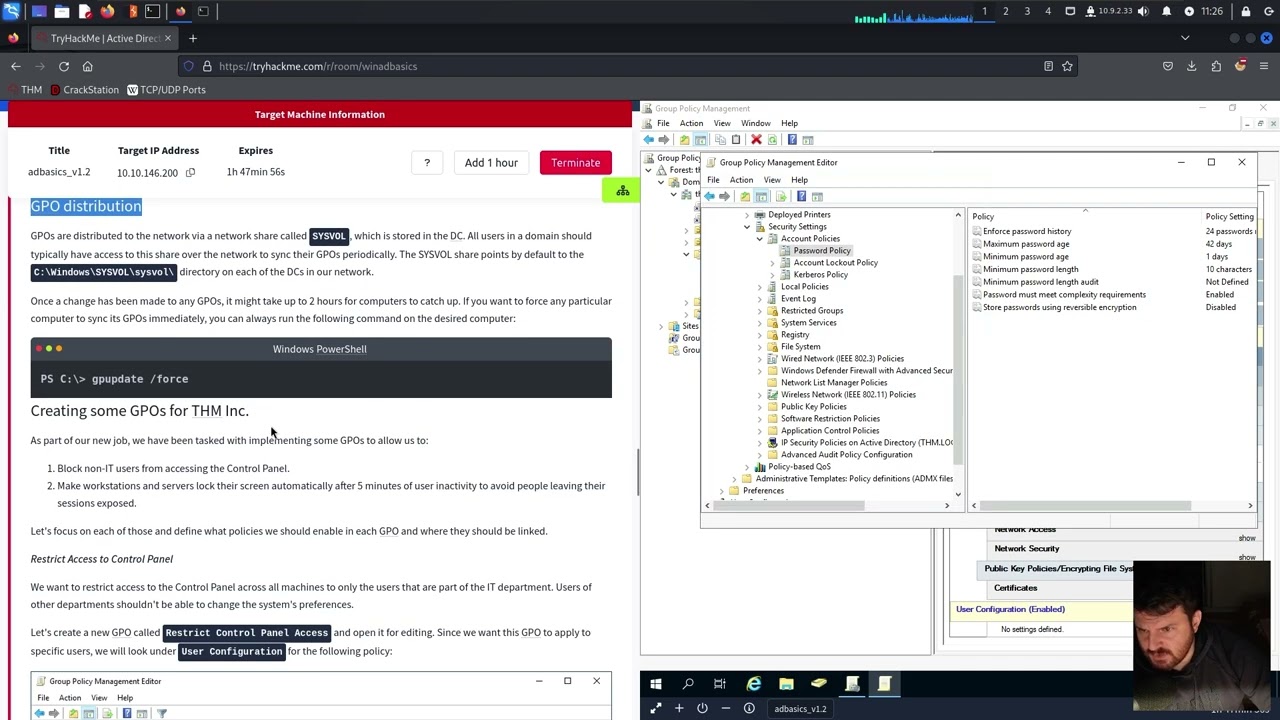Open a new Firefox tab
The height and width of the screenshot is (720, 1280).
pyautogui.click(x=193, y=38)
